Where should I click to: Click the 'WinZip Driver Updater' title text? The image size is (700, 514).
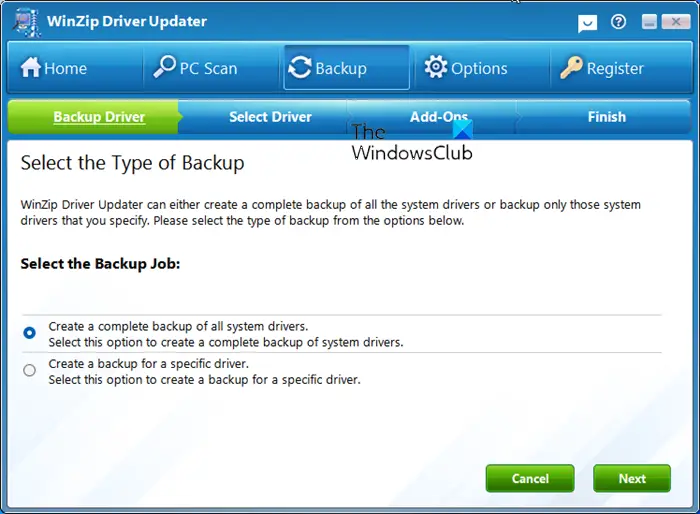tap(127, 21)
